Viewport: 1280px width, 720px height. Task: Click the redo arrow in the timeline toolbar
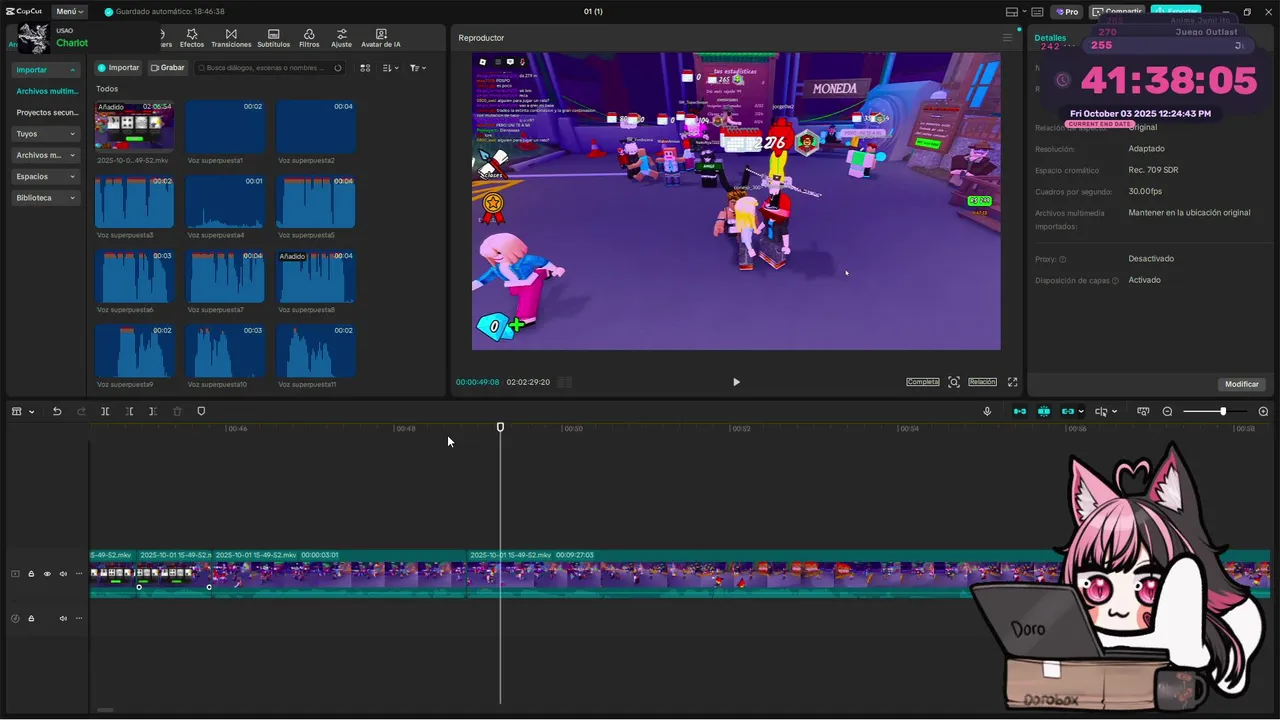click(82, 411)
